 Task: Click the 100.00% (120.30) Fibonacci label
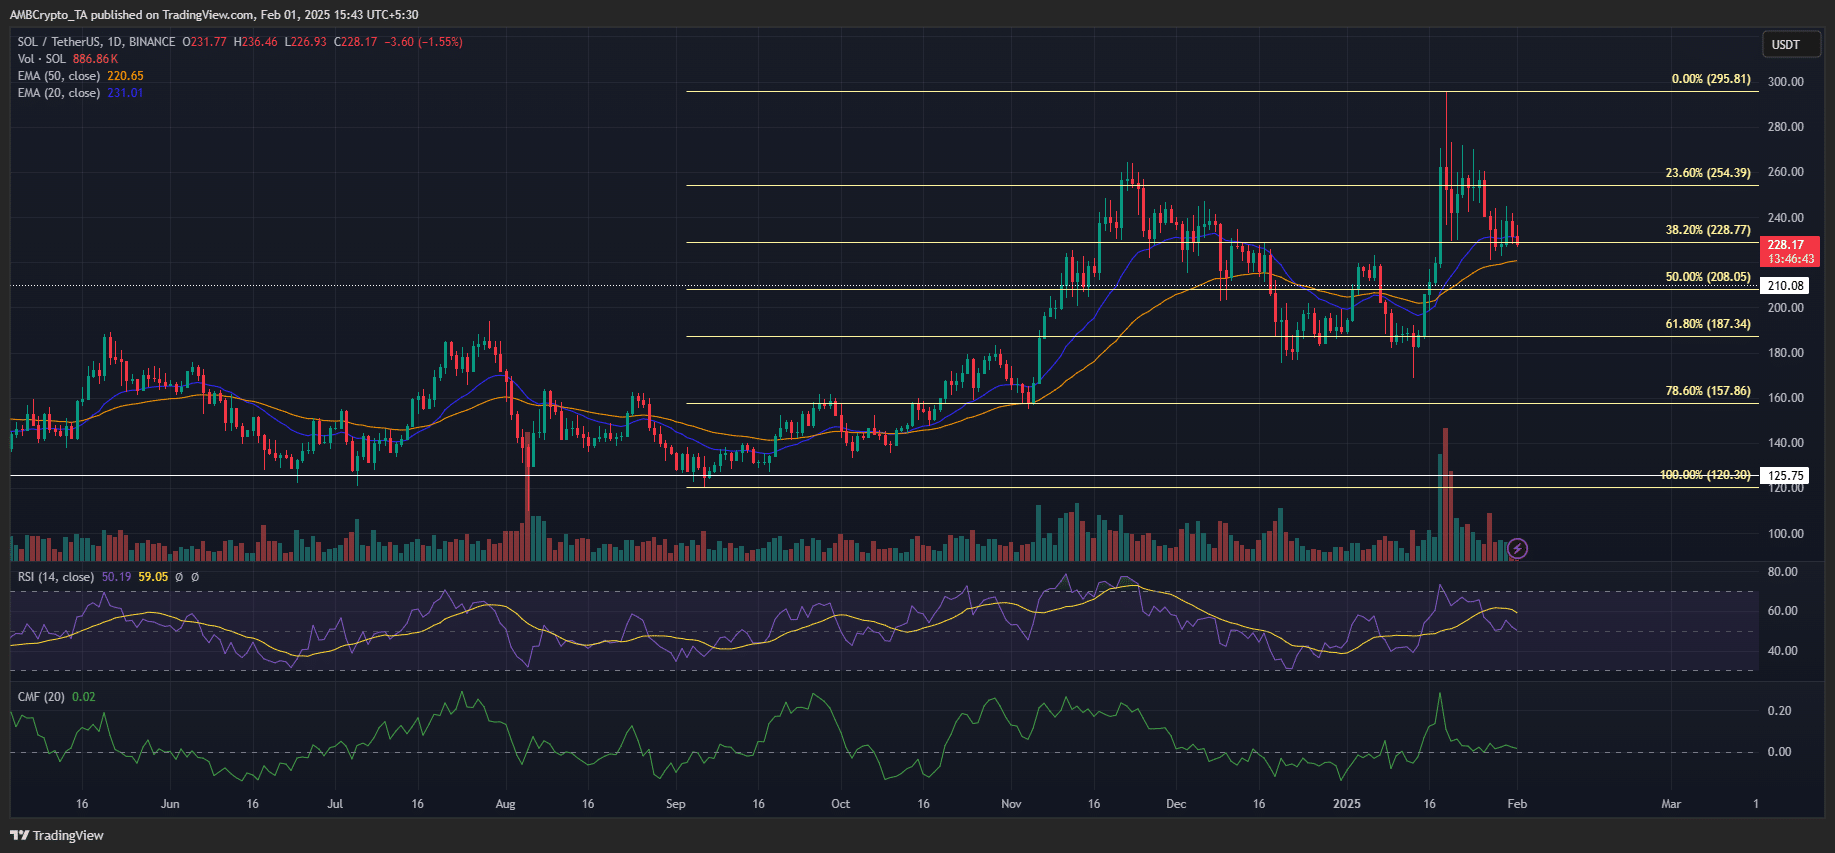click(1705, 475)
